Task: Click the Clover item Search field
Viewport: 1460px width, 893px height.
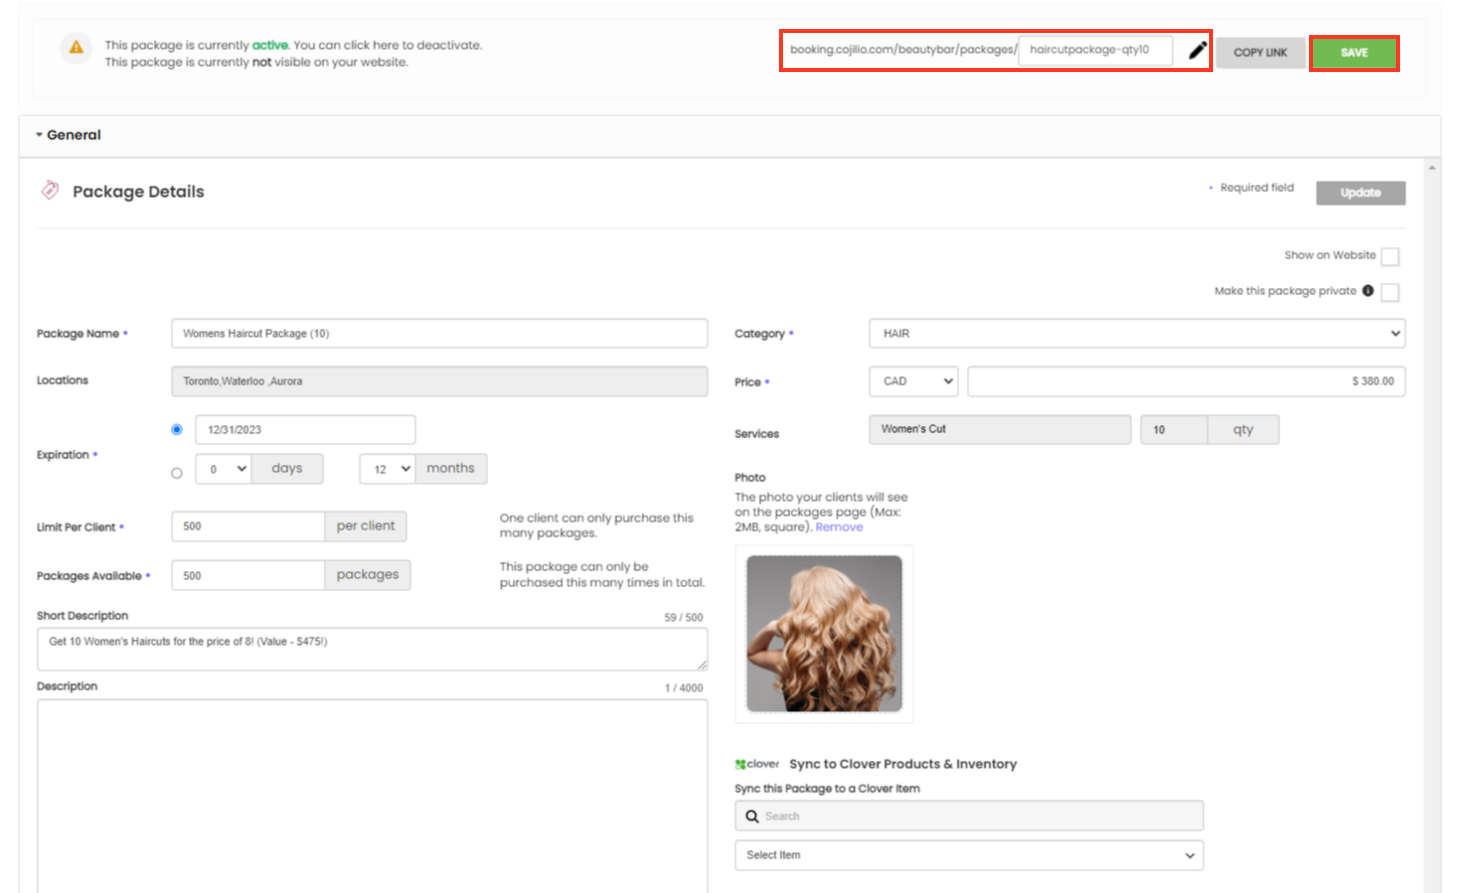Action: [x=969, y=816]
